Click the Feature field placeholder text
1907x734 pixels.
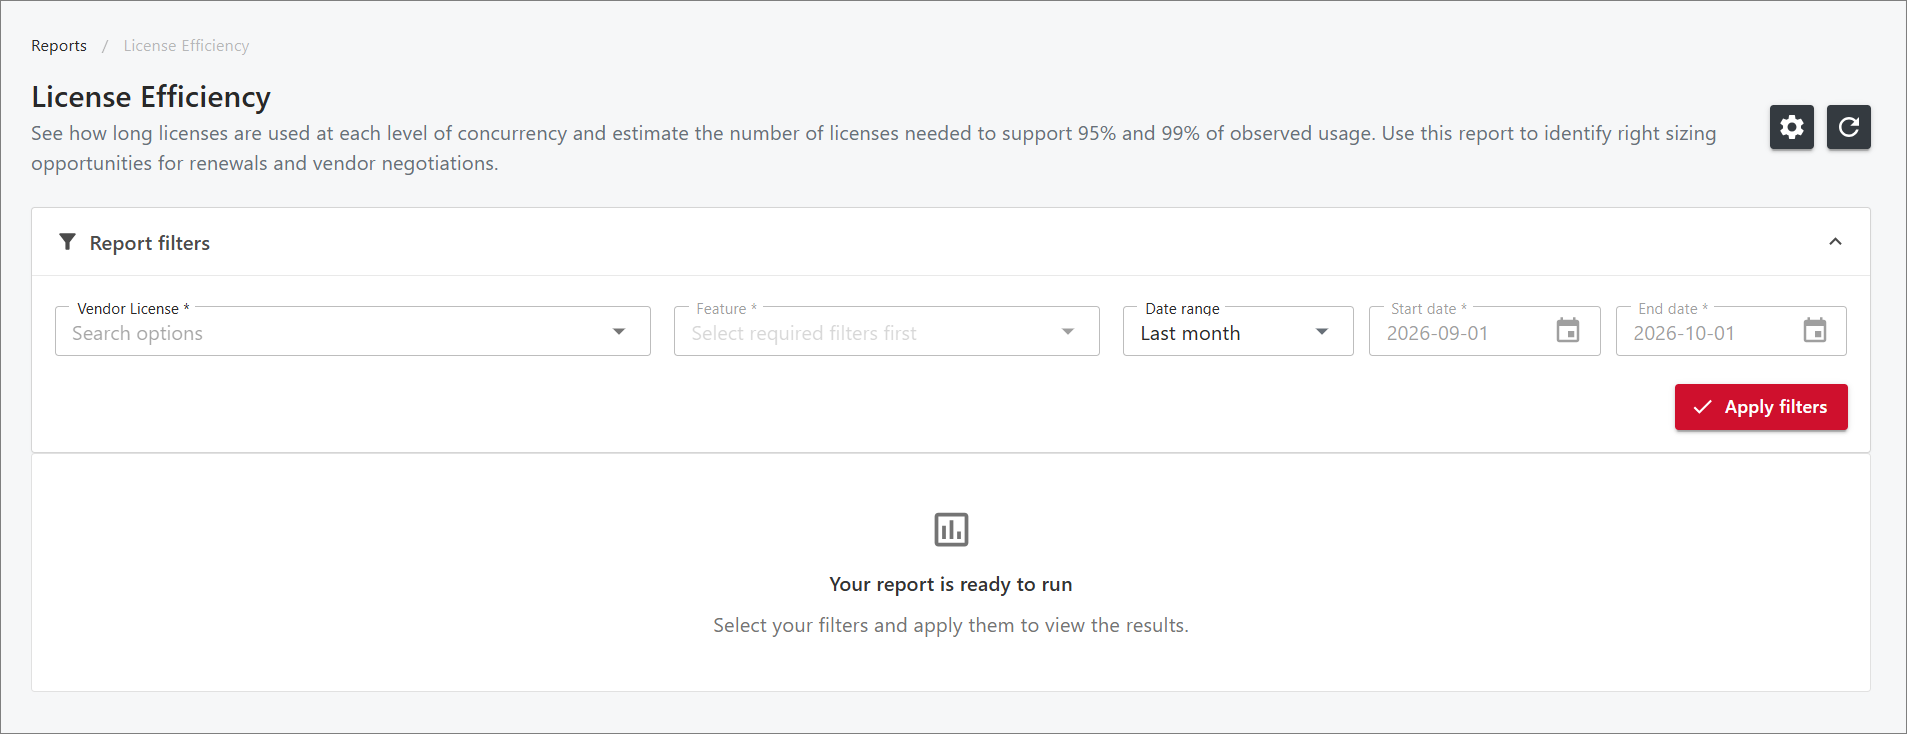tap(803, 334)
